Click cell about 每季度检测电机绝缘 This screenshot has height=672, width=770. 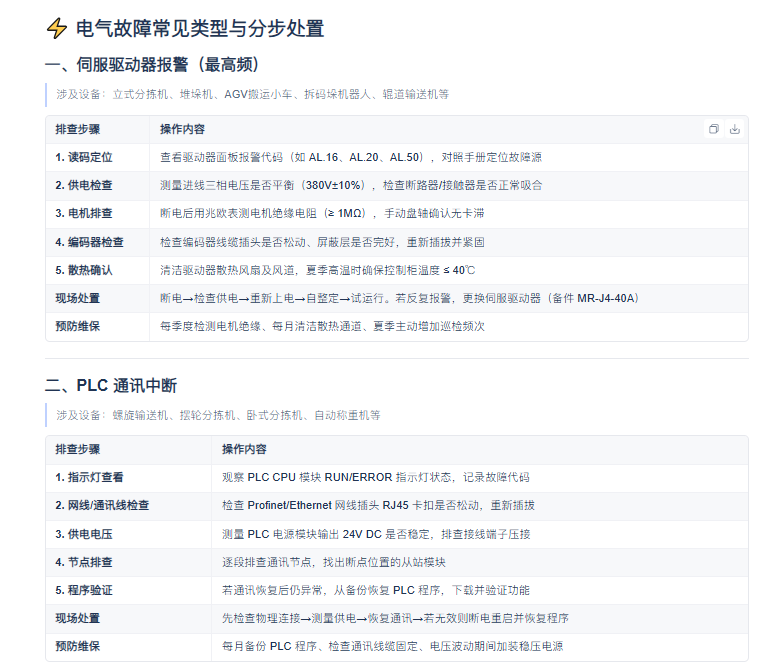pos(449,326)
